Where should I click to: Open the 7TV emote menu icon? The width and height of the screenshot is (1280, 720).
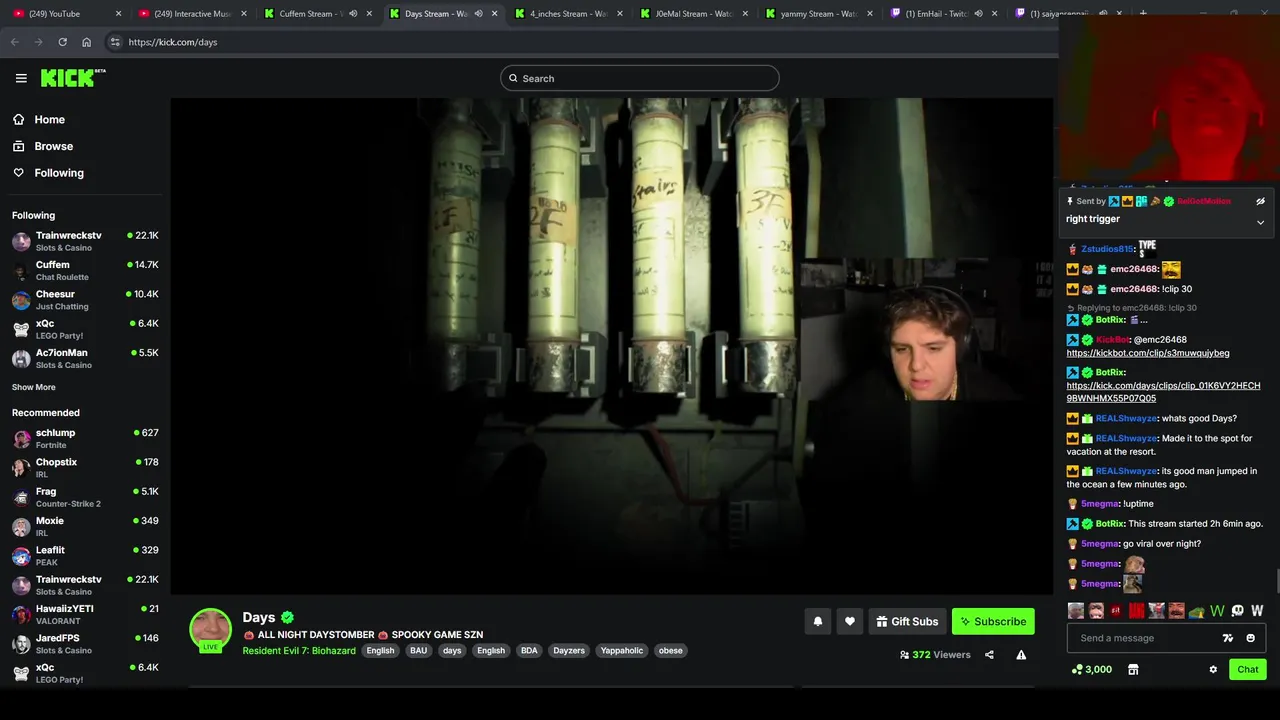pyautogui.click(x=1228, y=638)
